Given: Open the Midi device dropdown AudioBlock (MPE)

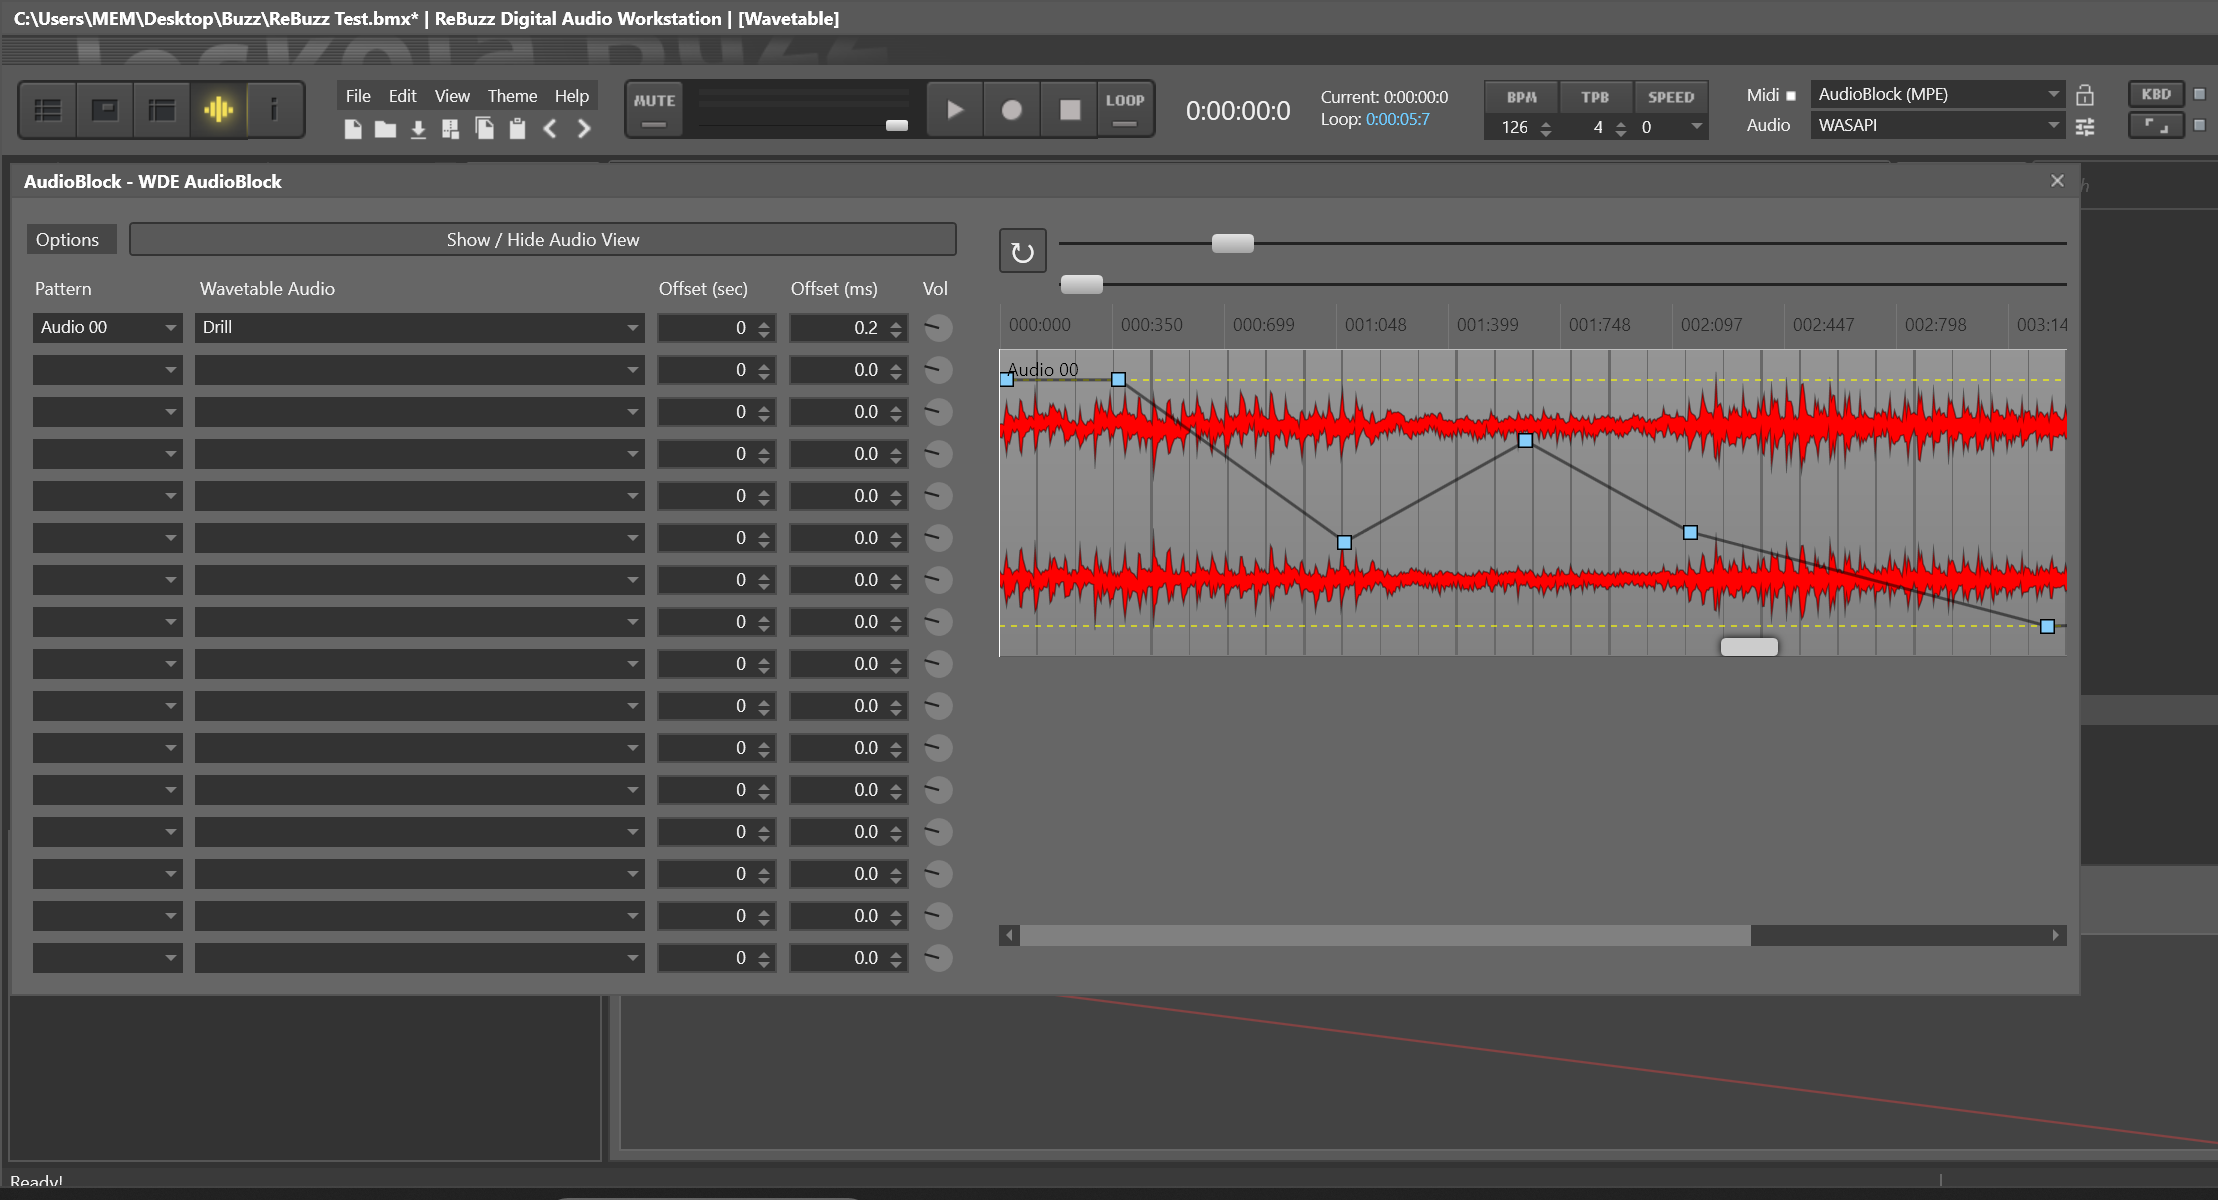Looking at the screenshot, I should click(x=1937, y=94).
